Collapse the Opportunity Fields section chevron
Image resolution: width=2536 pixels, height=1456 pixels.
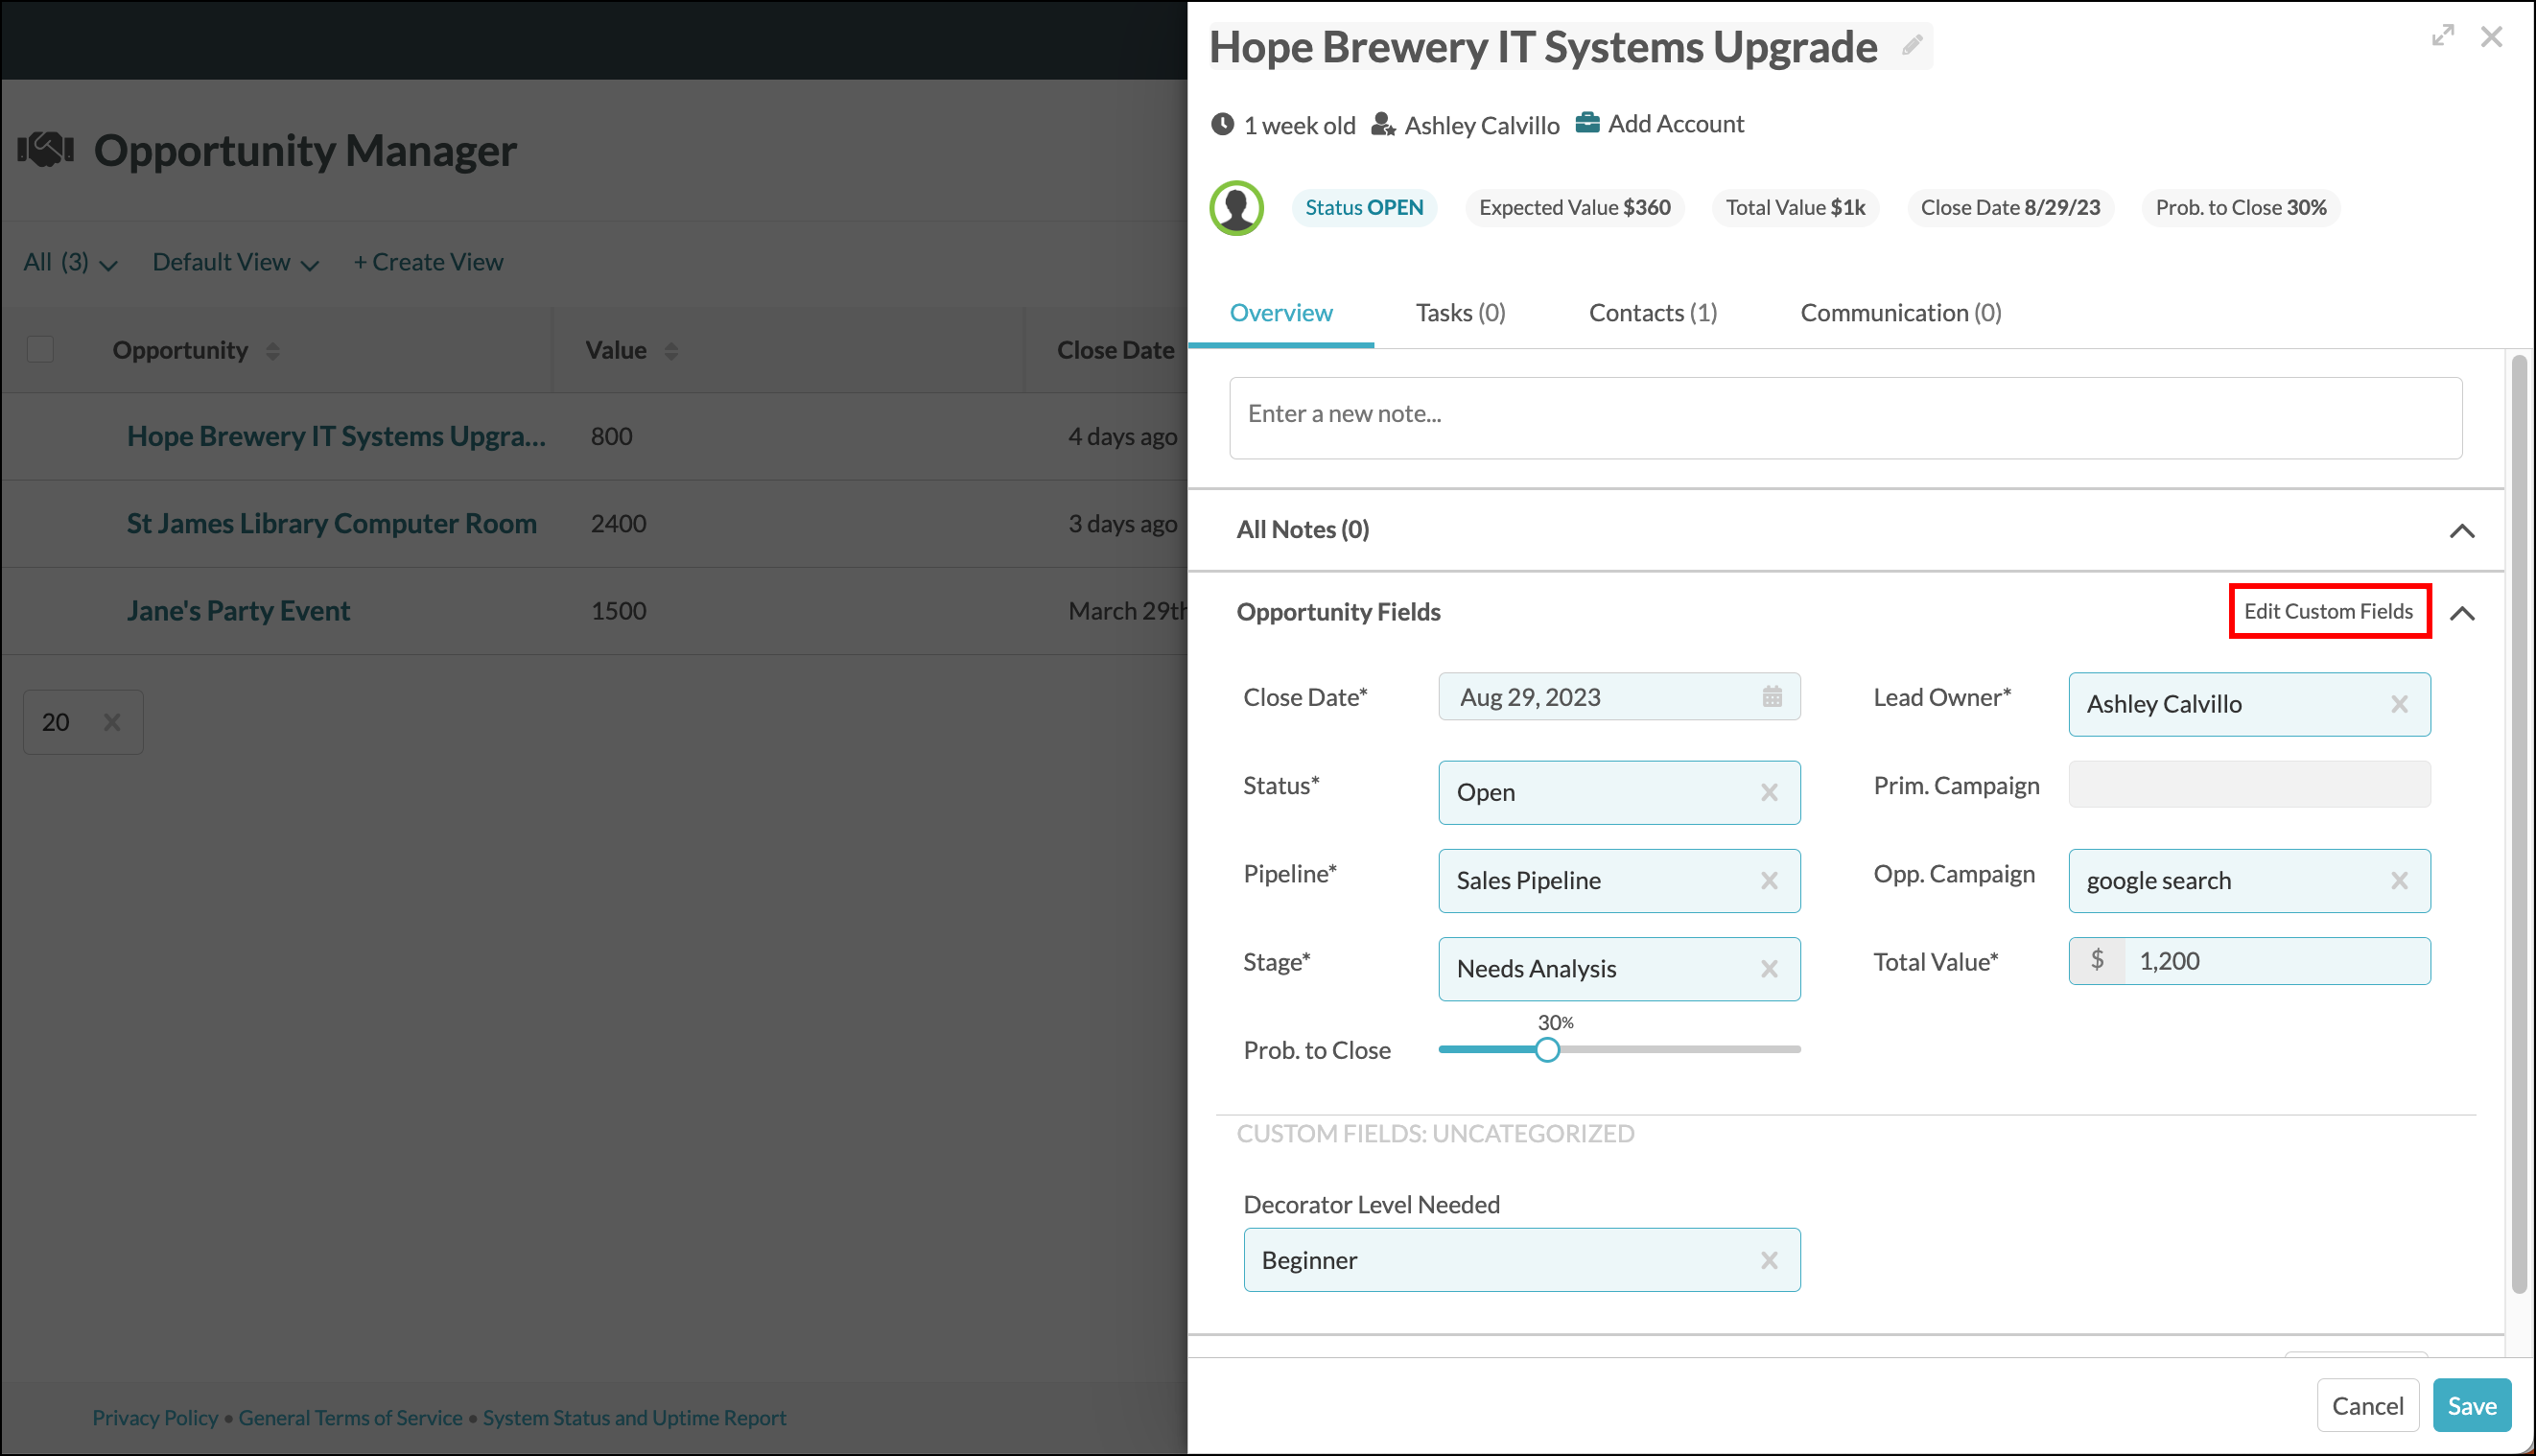click(2462, 613)
